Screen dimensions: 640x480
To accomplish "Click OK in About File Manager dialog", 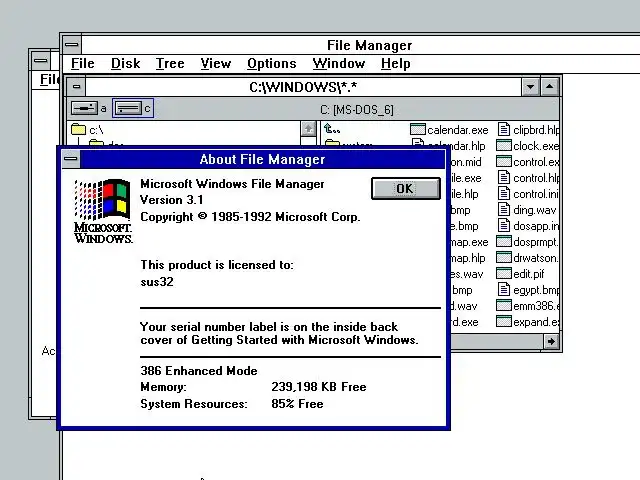I will point(406,189).
